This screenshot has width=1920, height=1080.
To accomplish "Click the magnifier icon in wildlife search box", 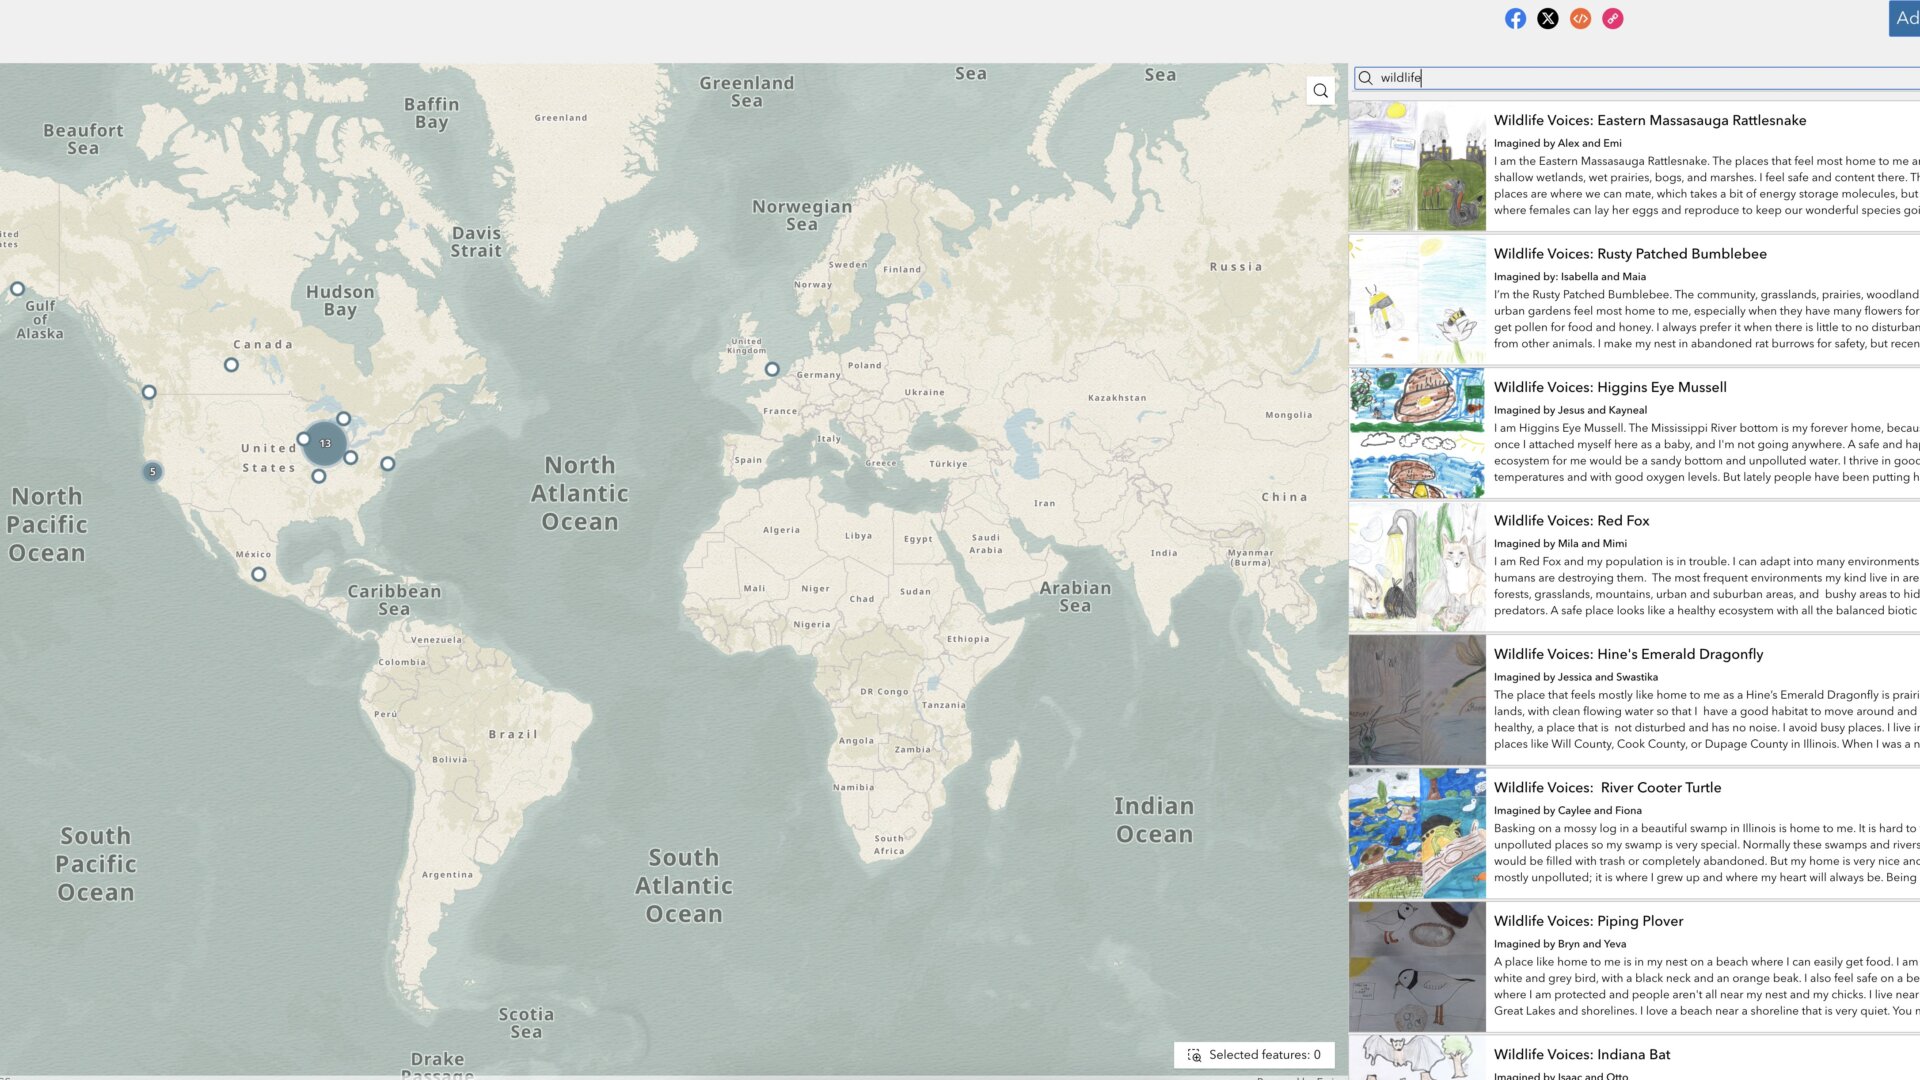I will coord(1366,78).
